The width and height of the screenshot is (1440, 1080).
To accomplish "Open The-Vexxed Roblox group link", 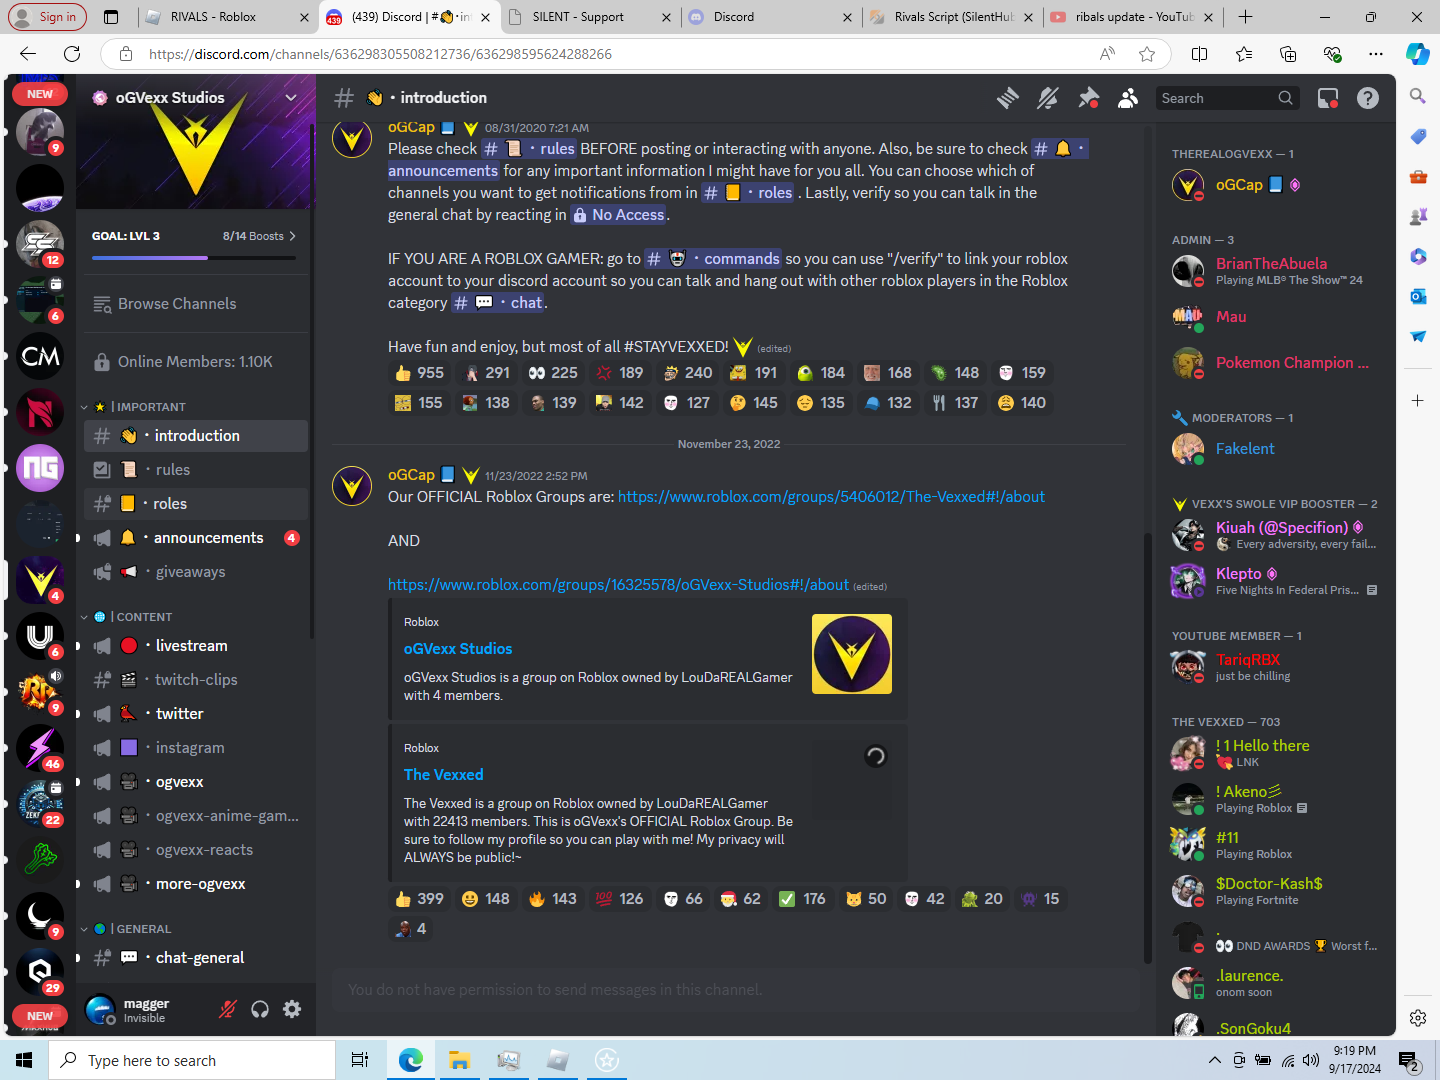I will 831,497.
